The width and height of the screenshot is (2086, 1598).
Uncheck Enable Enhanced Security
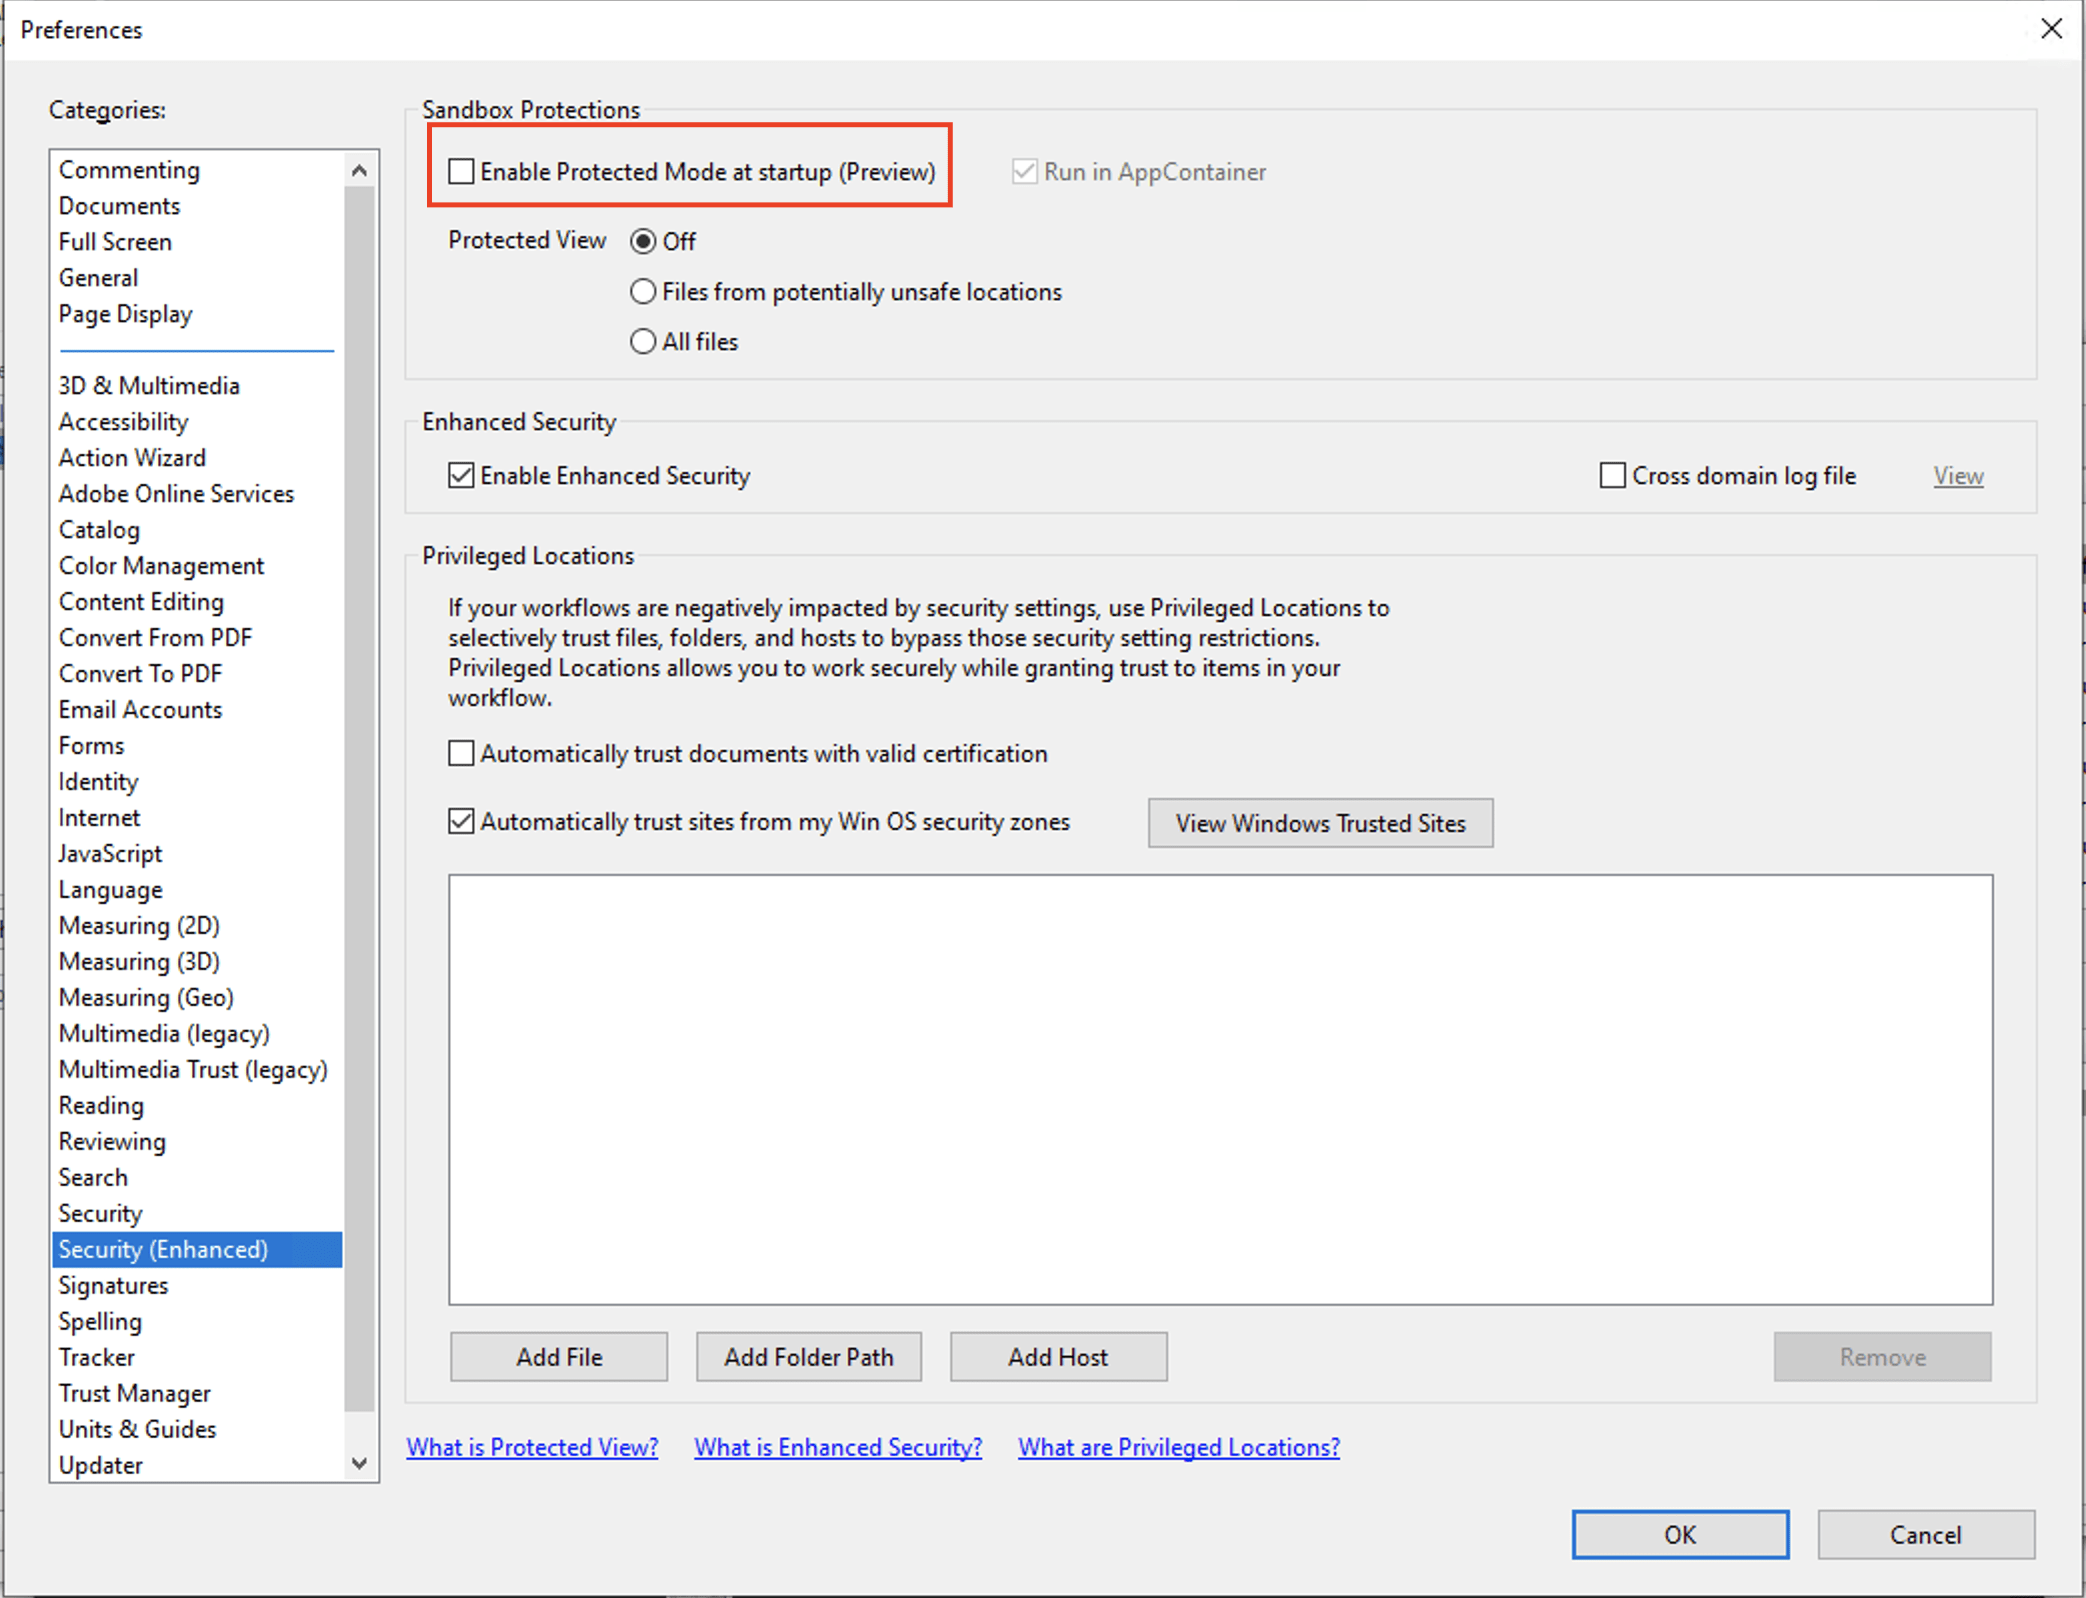461,475
